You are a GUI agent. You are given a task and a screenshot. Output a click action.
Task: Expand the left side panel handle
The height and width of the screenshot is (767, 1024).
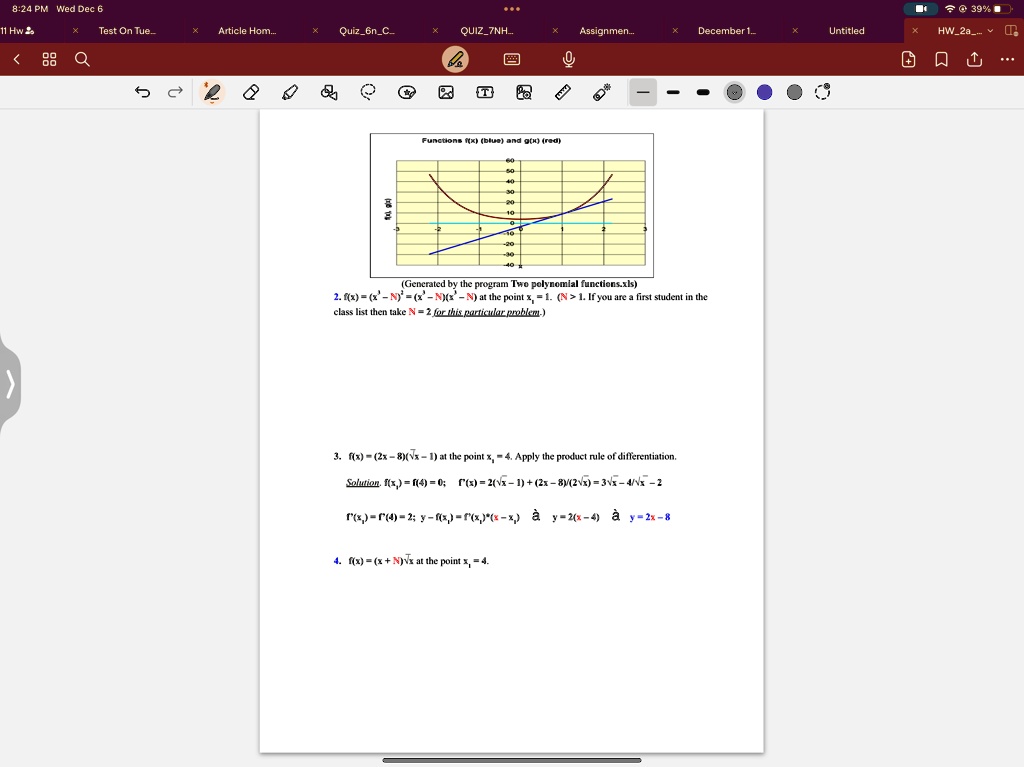coord(10,384)
